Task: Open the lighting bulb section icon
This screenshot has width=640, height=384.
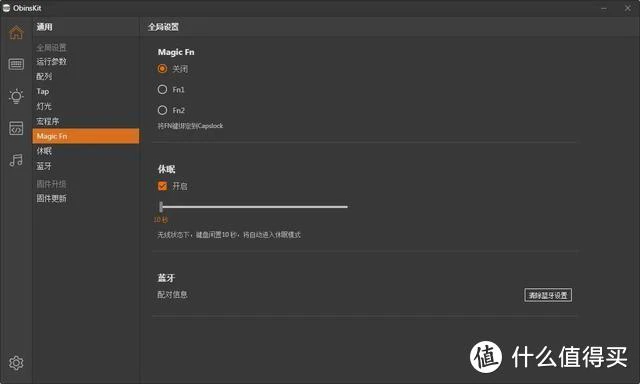Action: (x=16, y=96)
